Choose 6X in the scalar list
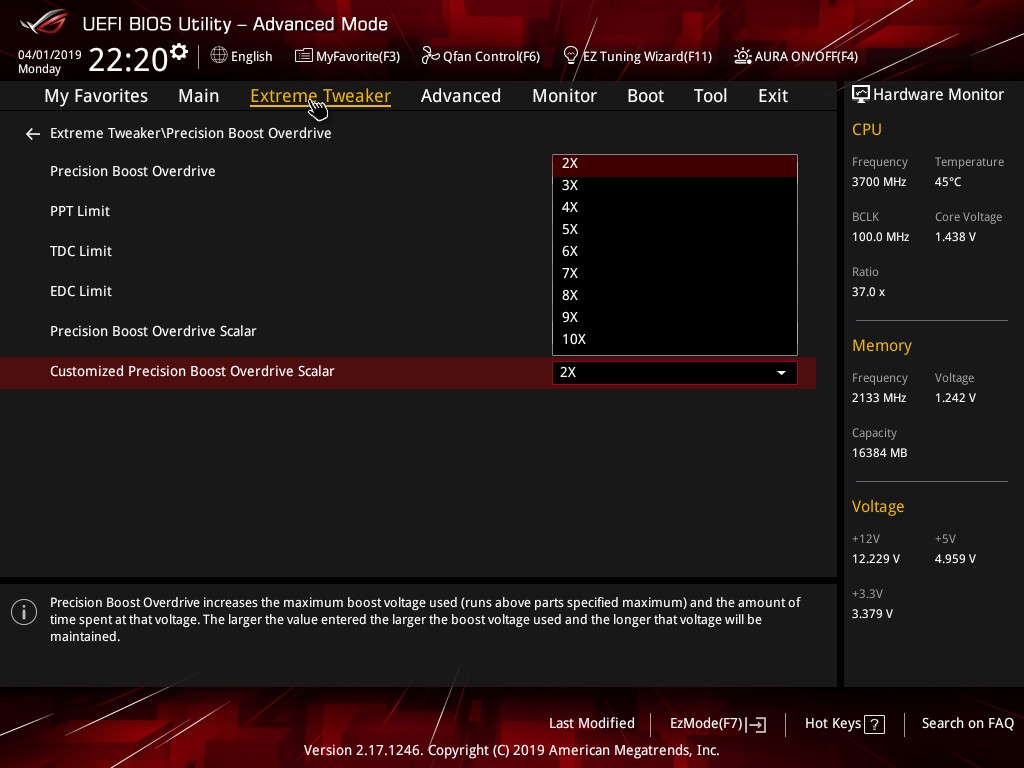1024x768 pixels. coord(675,251)
